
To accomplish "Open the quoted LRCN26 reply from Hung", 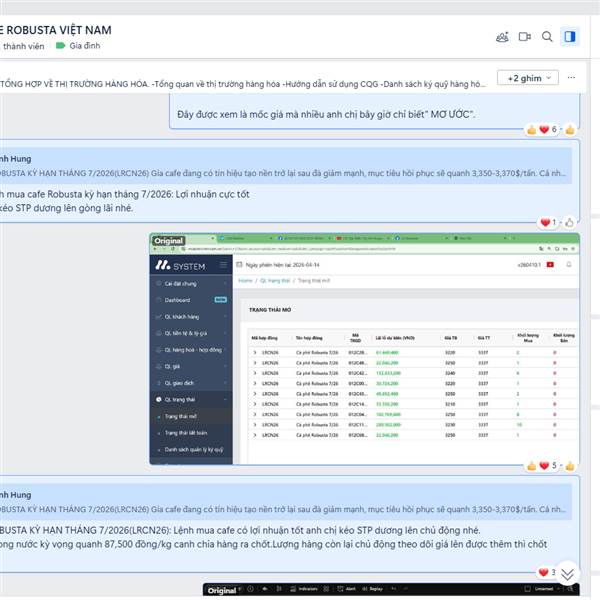I will 283,166.
